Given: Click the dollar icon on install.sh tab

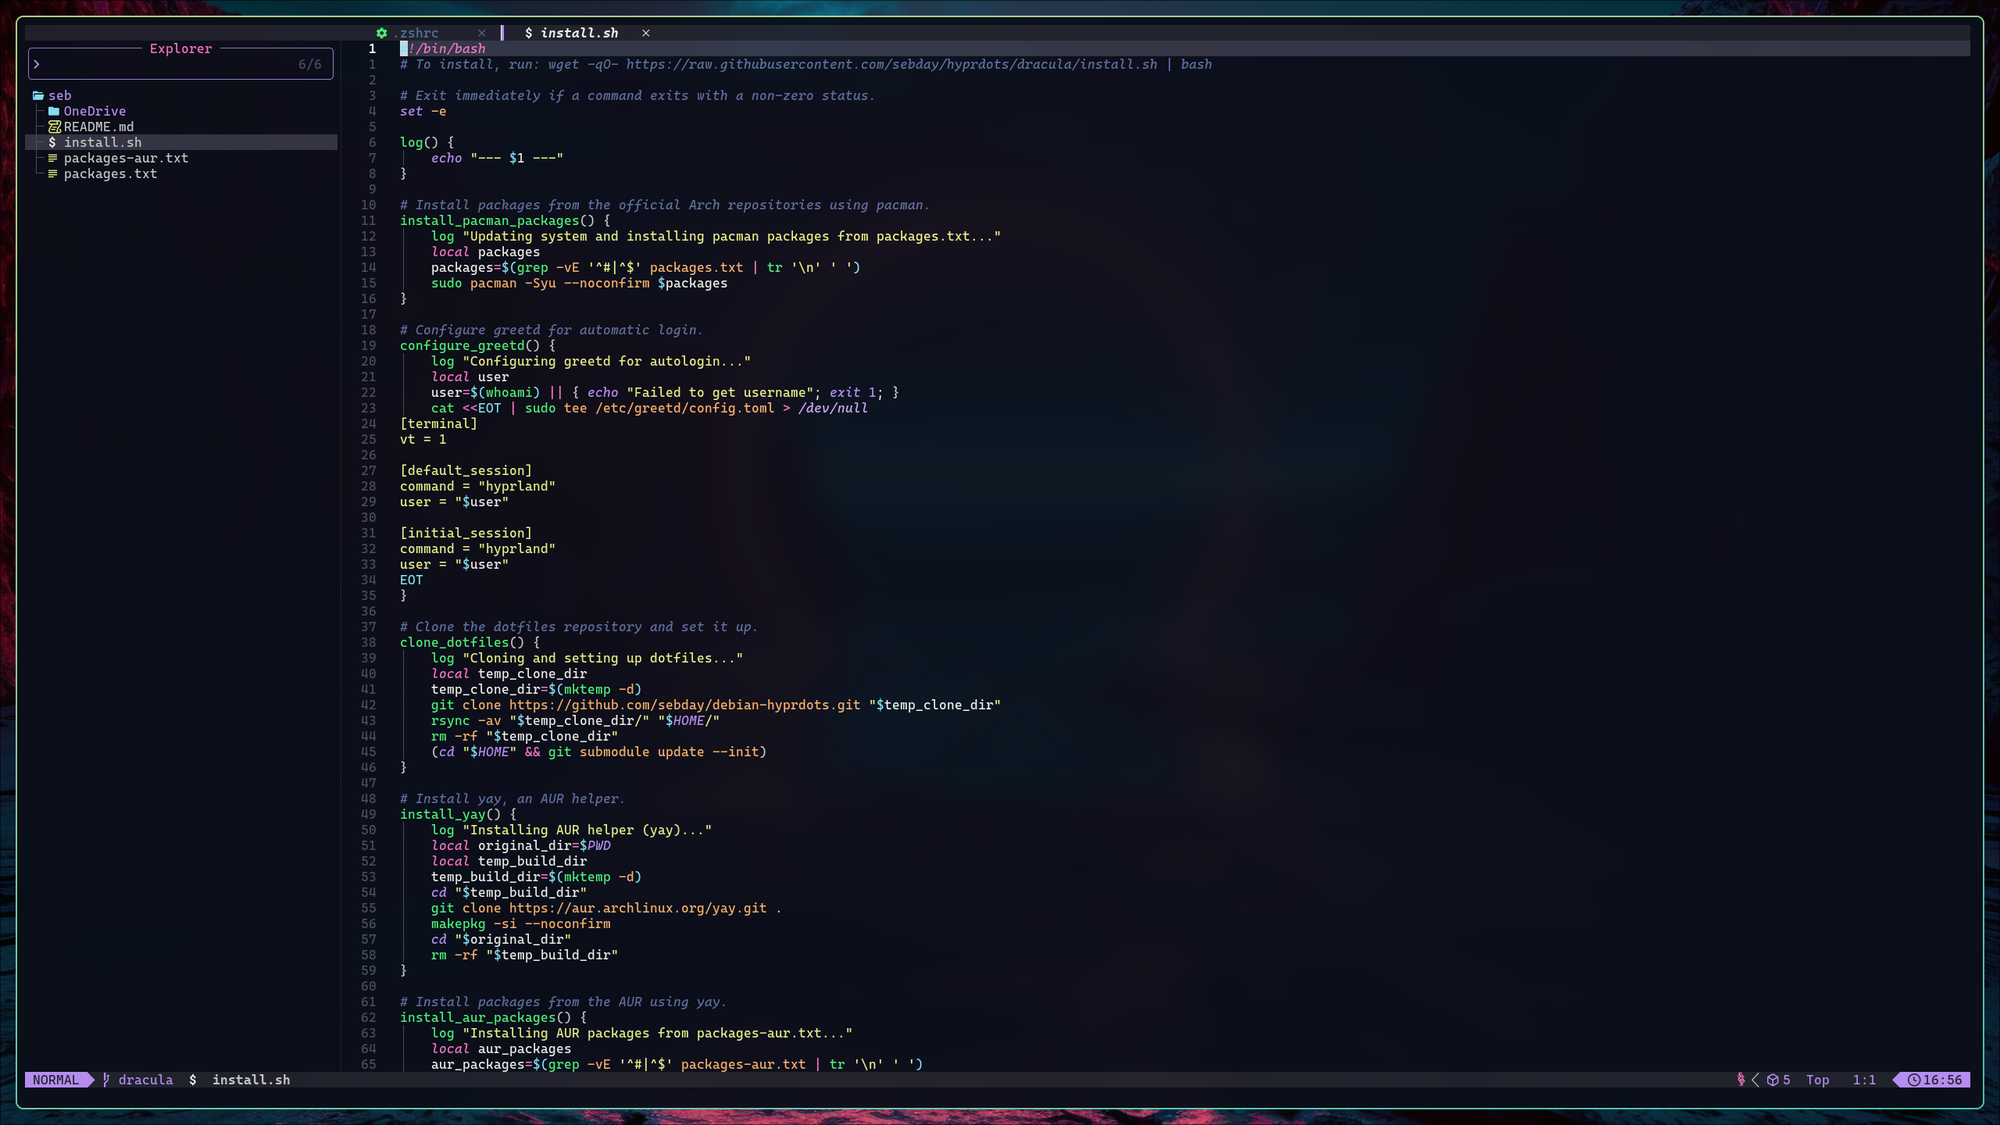Looking at the screenshot, I should pos(528,33).
